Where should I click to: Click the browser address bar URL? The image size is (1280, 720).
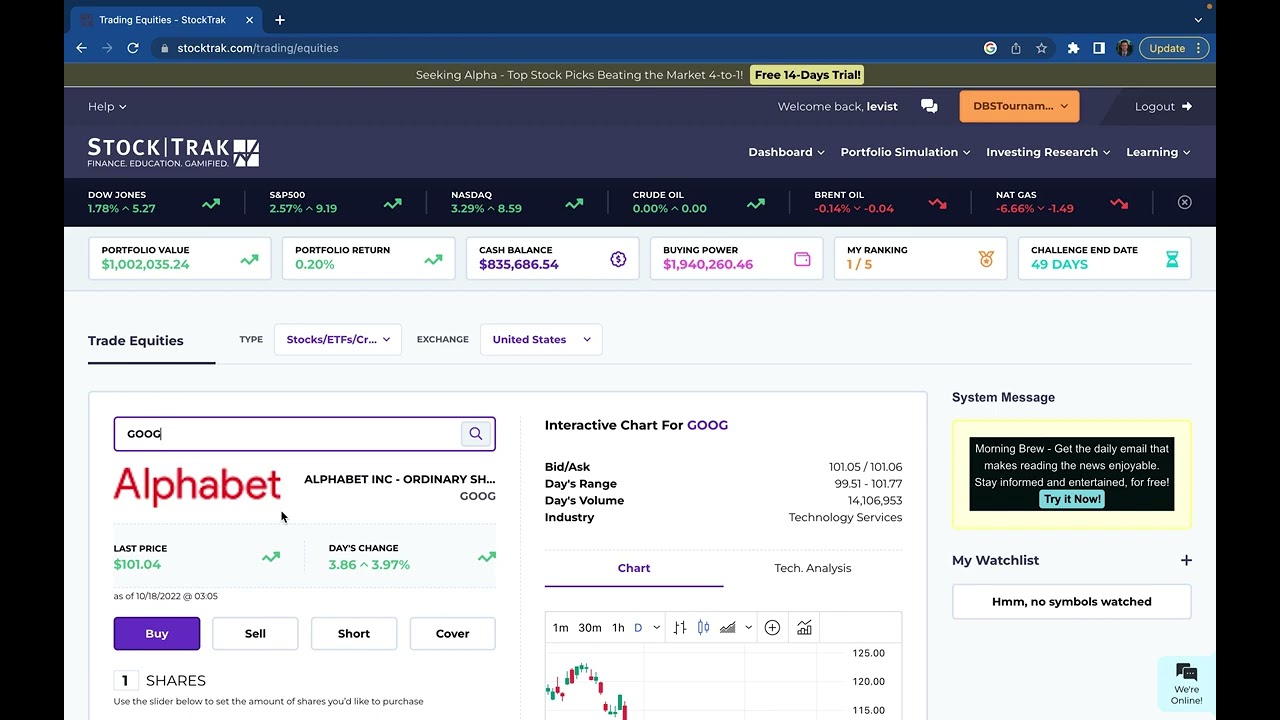258,48
